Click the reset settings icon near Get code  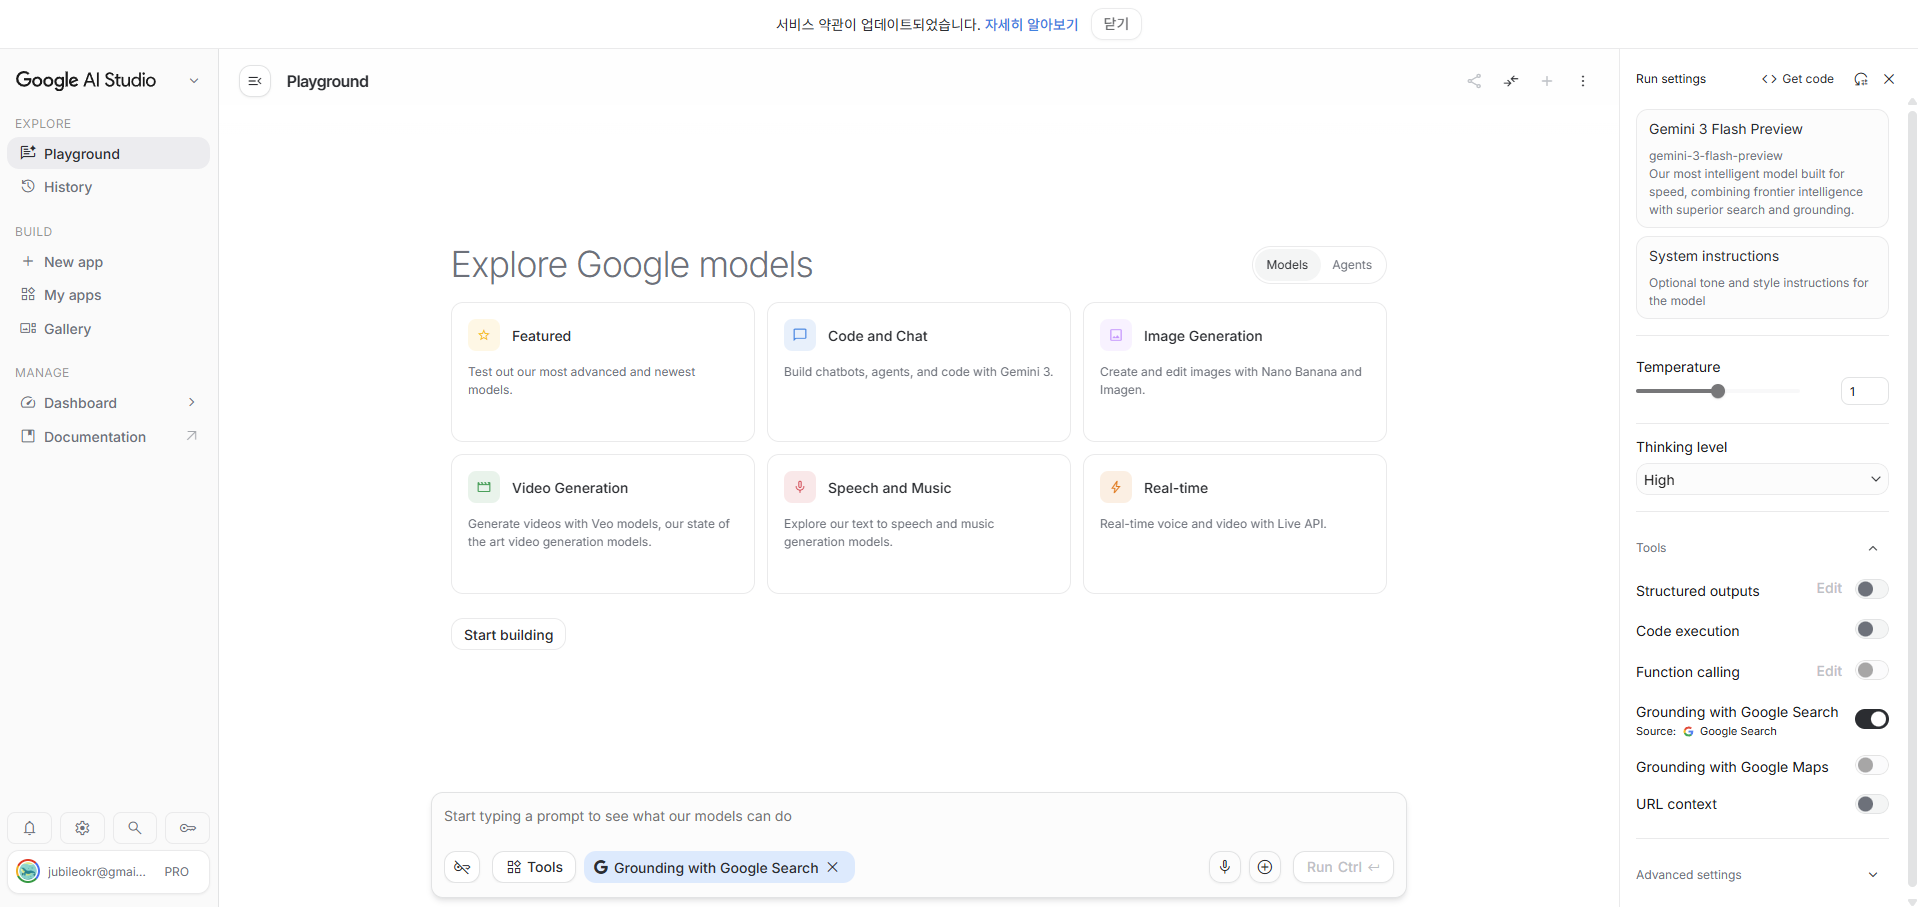(x=1861, y=79)
